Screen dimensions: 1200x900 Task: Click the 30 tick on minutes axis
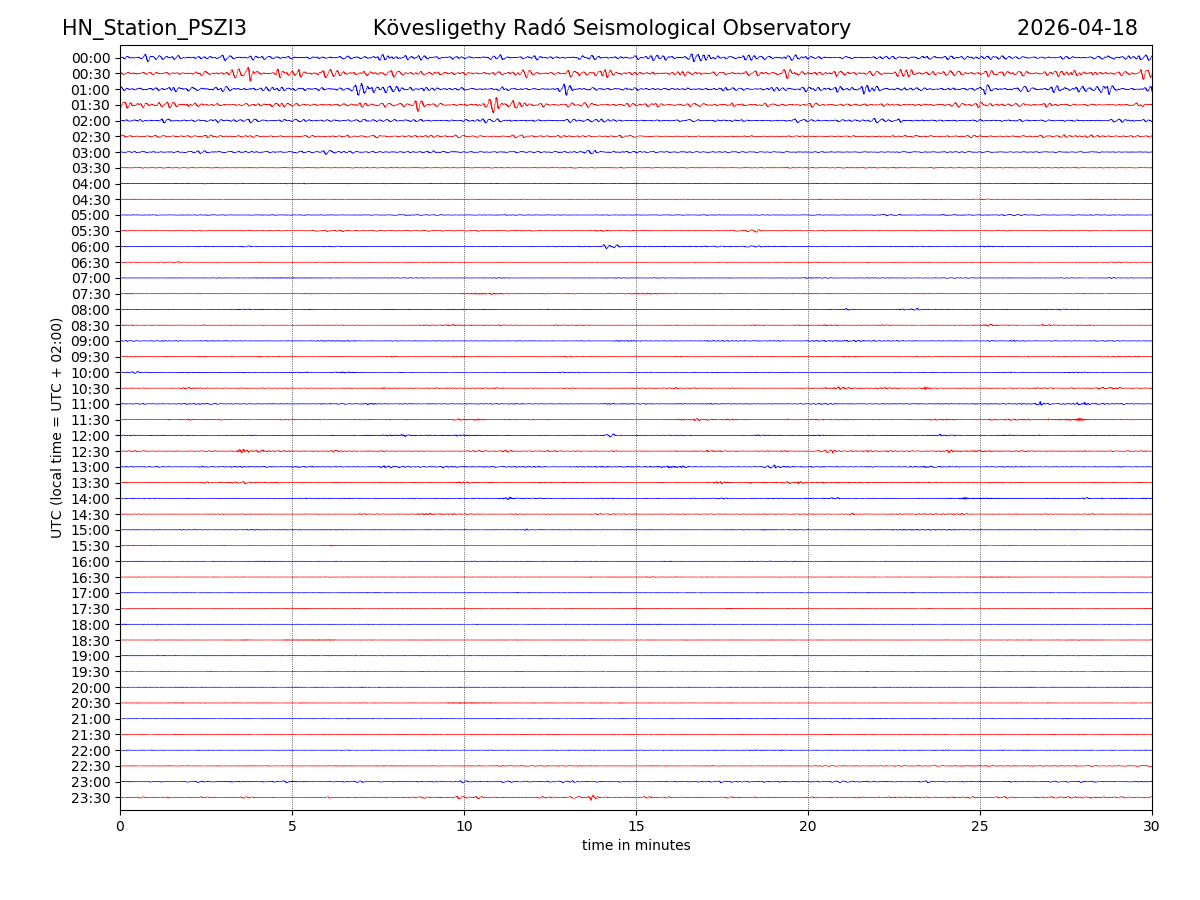coord(1152,826)
